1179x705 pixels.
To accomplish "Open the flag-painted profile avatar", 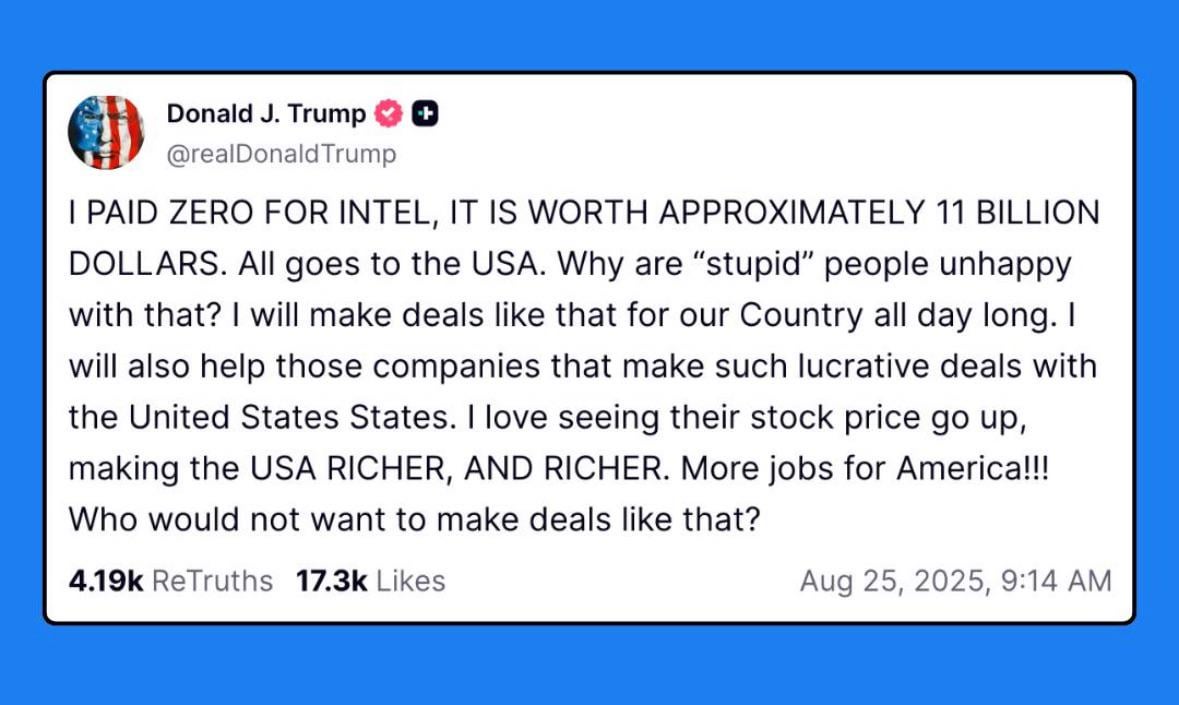I will tap(106, 132).
